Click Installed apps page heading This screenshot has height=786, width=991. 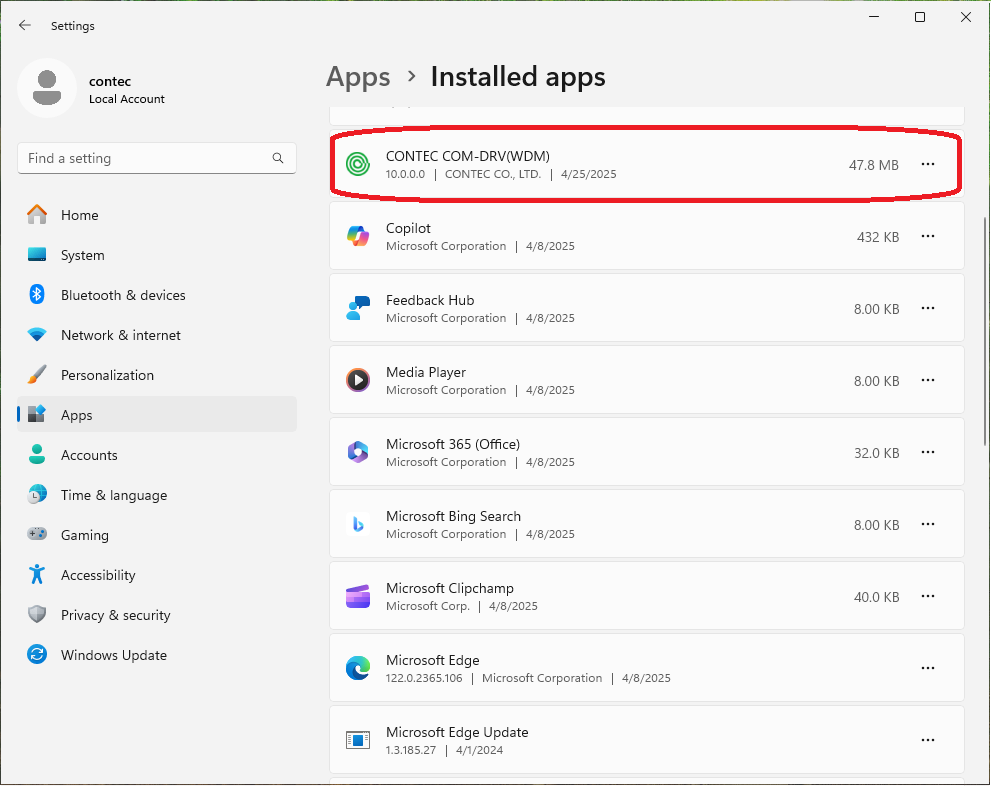[x=518, y=77]
